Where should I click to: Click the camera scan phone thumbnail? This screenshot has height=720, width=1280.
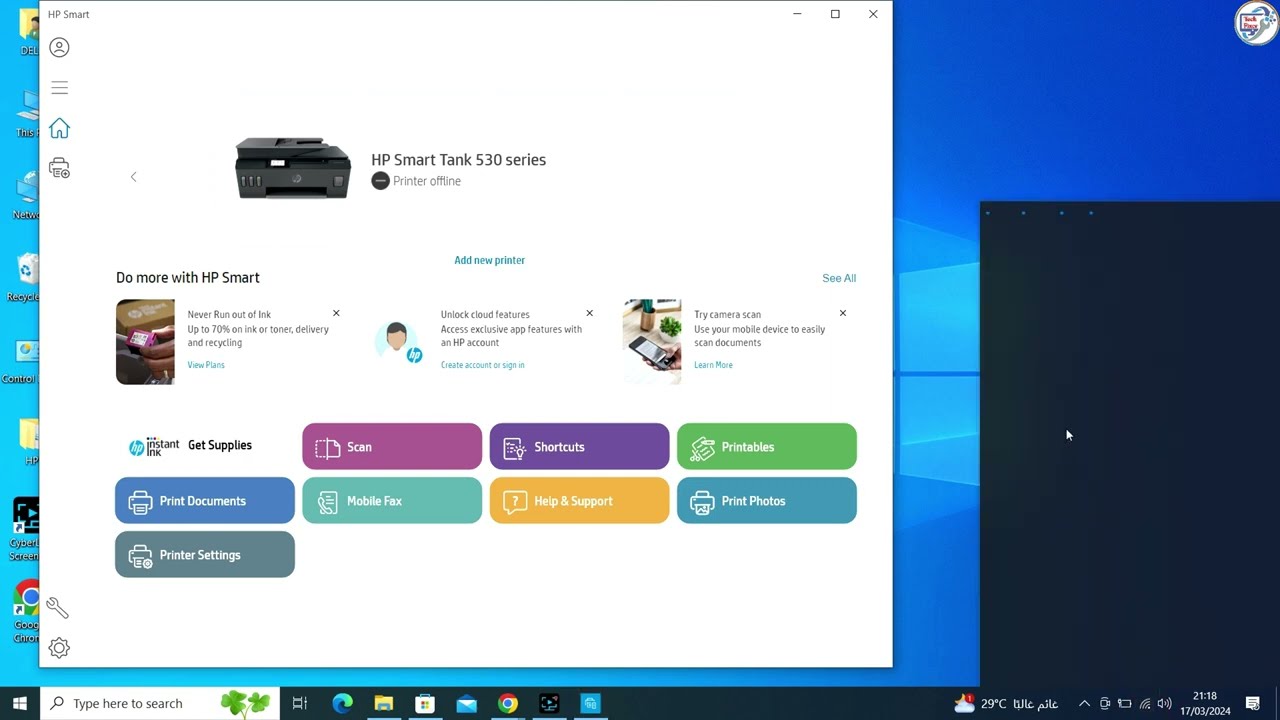click(x=652, y=342)
